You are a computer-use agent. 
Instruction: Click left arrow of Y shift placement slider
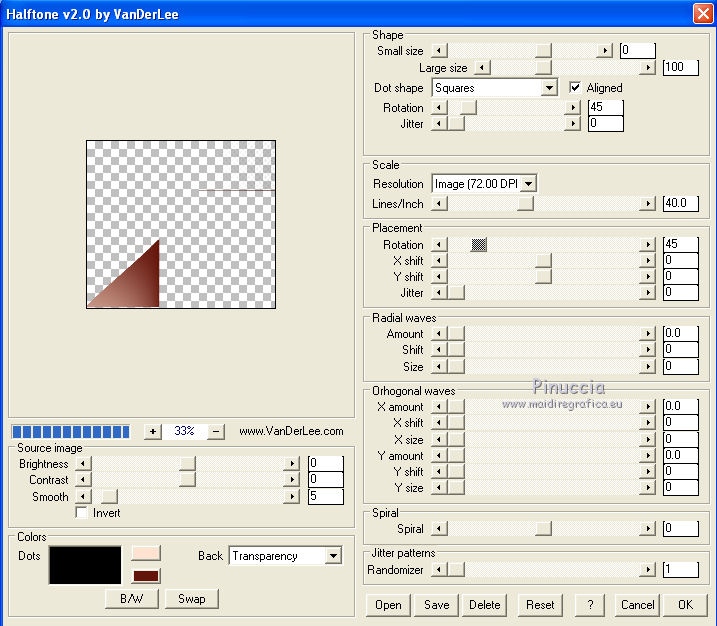tap(439, 277)
